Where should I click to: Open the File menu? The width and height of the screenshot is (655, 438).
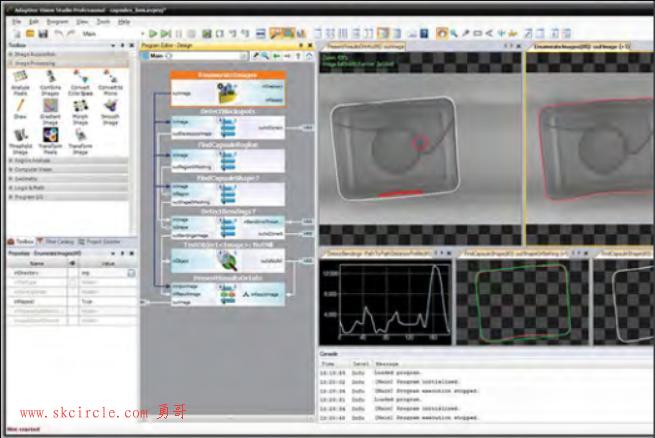tap(17, 21)
